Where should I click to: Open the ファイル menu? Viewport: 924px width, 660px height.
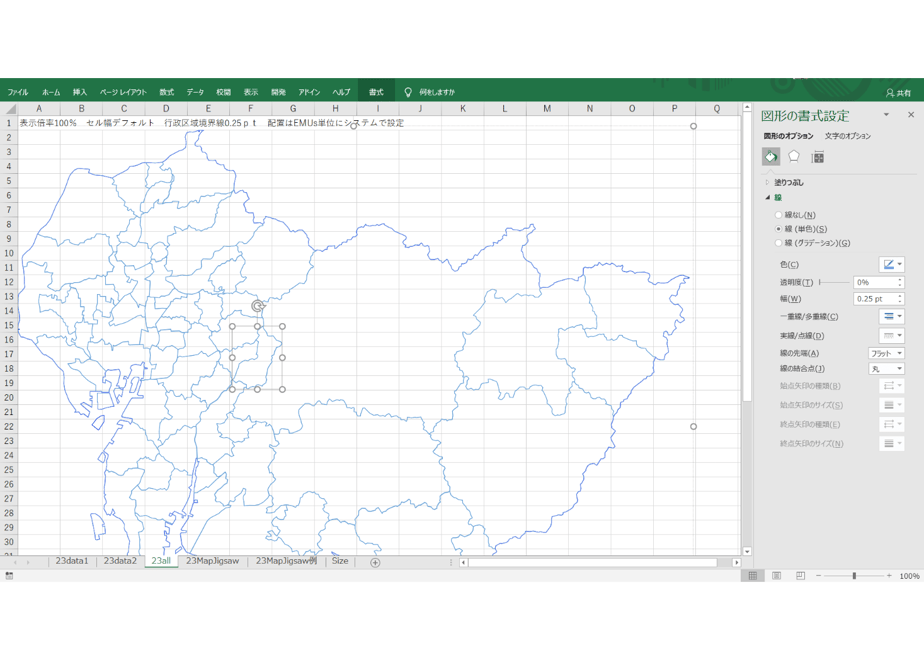(x=18, y=92)
